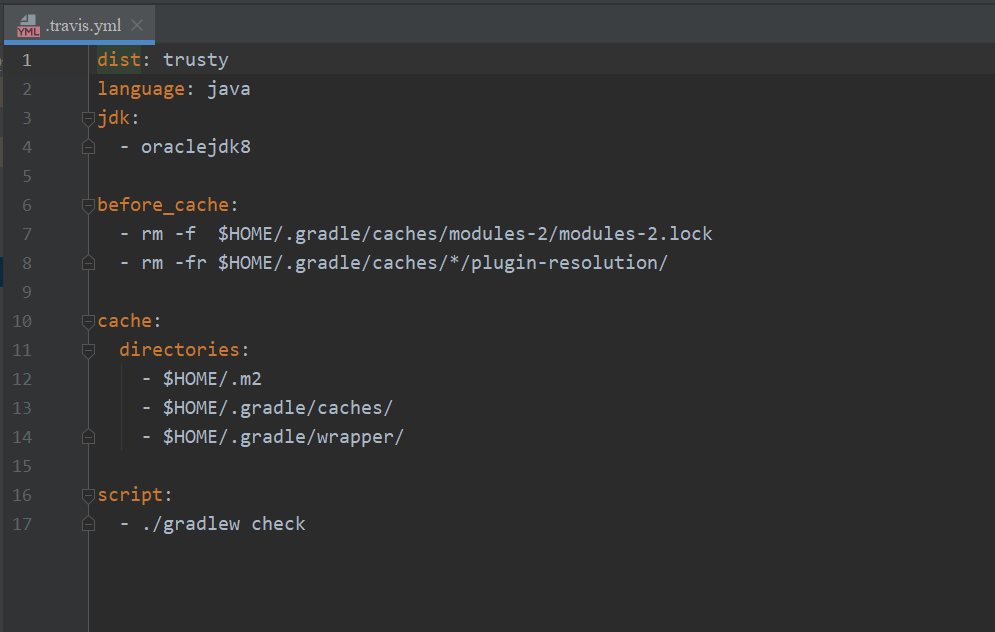995x632 pixels.
Task: Select the .travis.yml tab label
Action: point(83,25)
